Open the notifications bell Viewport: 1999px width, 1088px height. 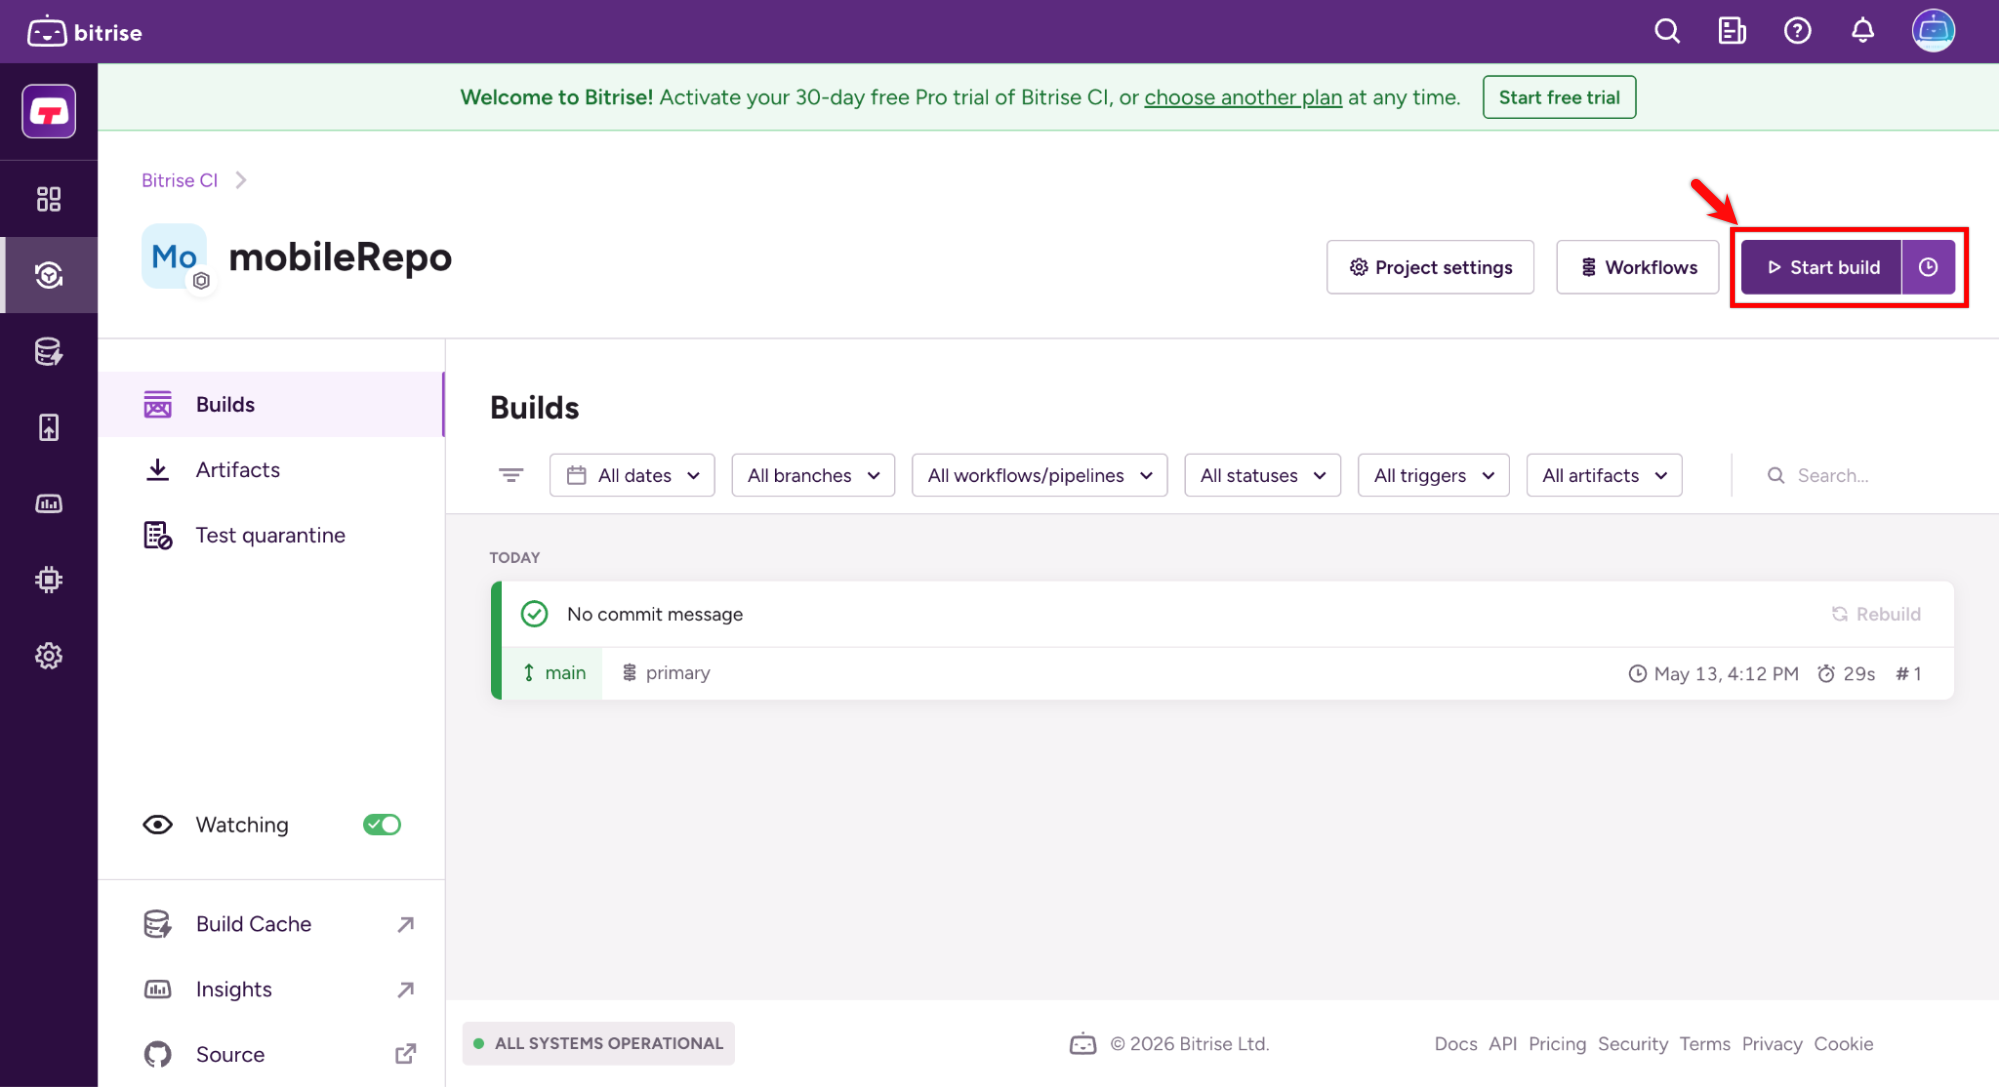(1862, 32)
